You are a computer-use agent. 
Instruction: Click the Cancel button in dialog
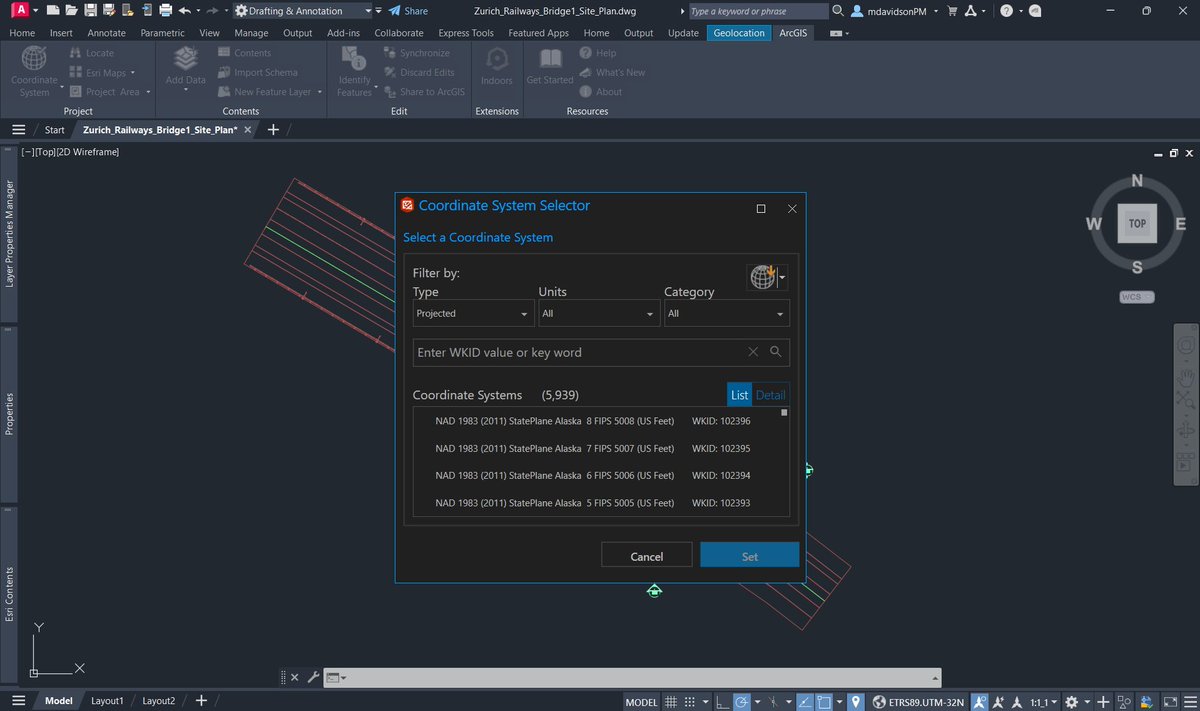646,556
